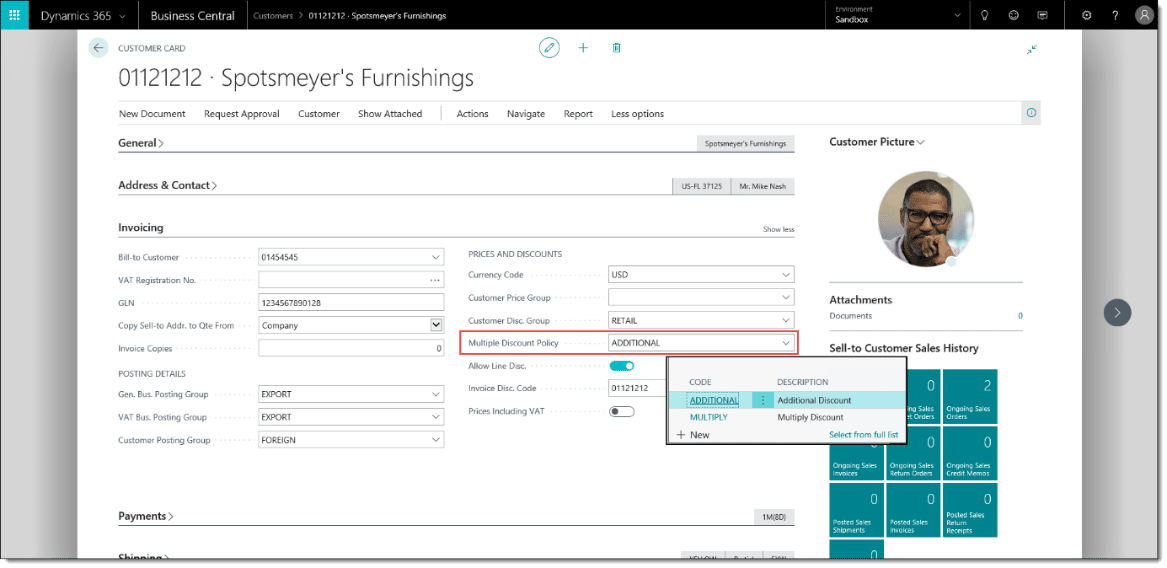Open the chat notifications icon
Image resolution: width=1167 pixels, height=568 pixels.
1043,15
